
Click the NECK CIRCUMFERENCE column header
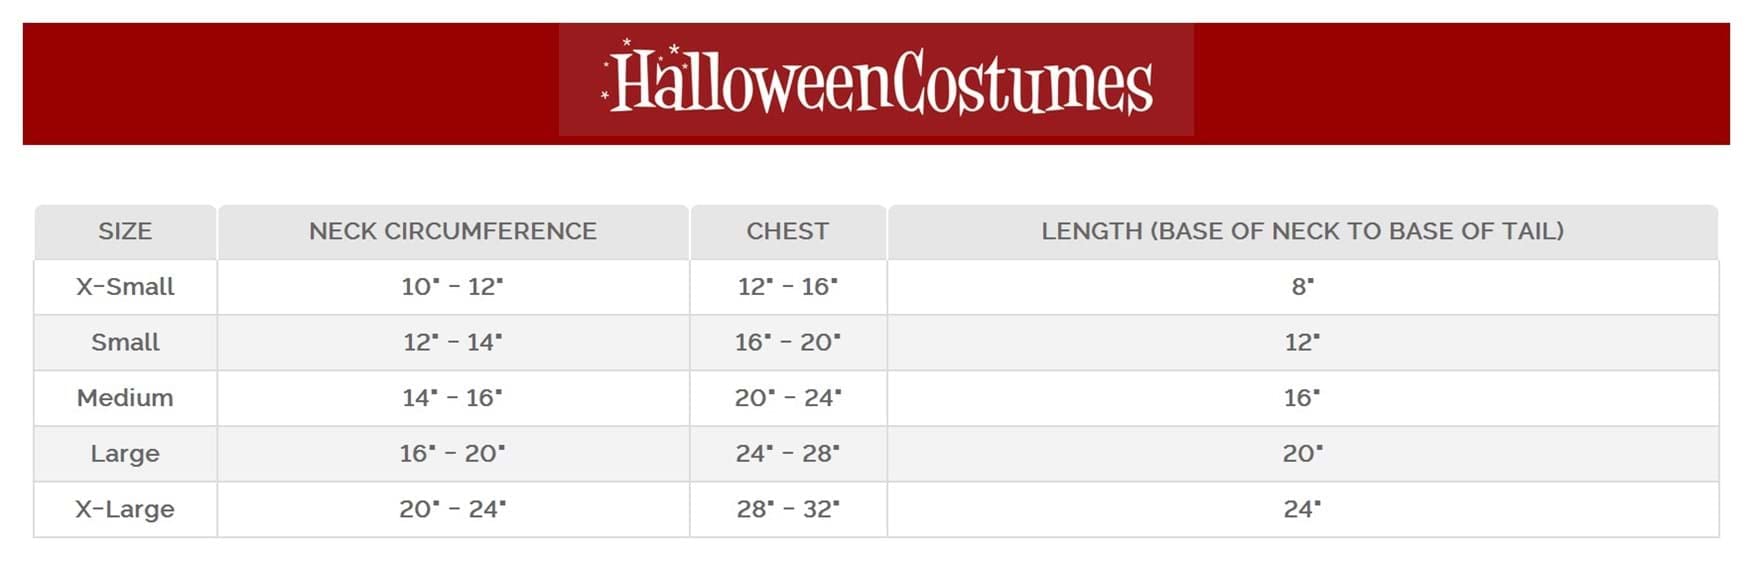[x=453, y=231]
